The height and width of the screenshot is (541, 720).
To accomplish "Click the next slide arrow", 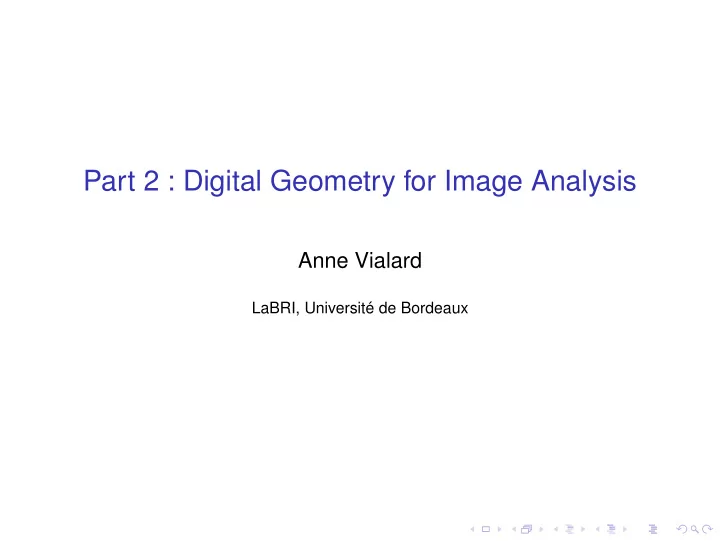I will (500, 529).
